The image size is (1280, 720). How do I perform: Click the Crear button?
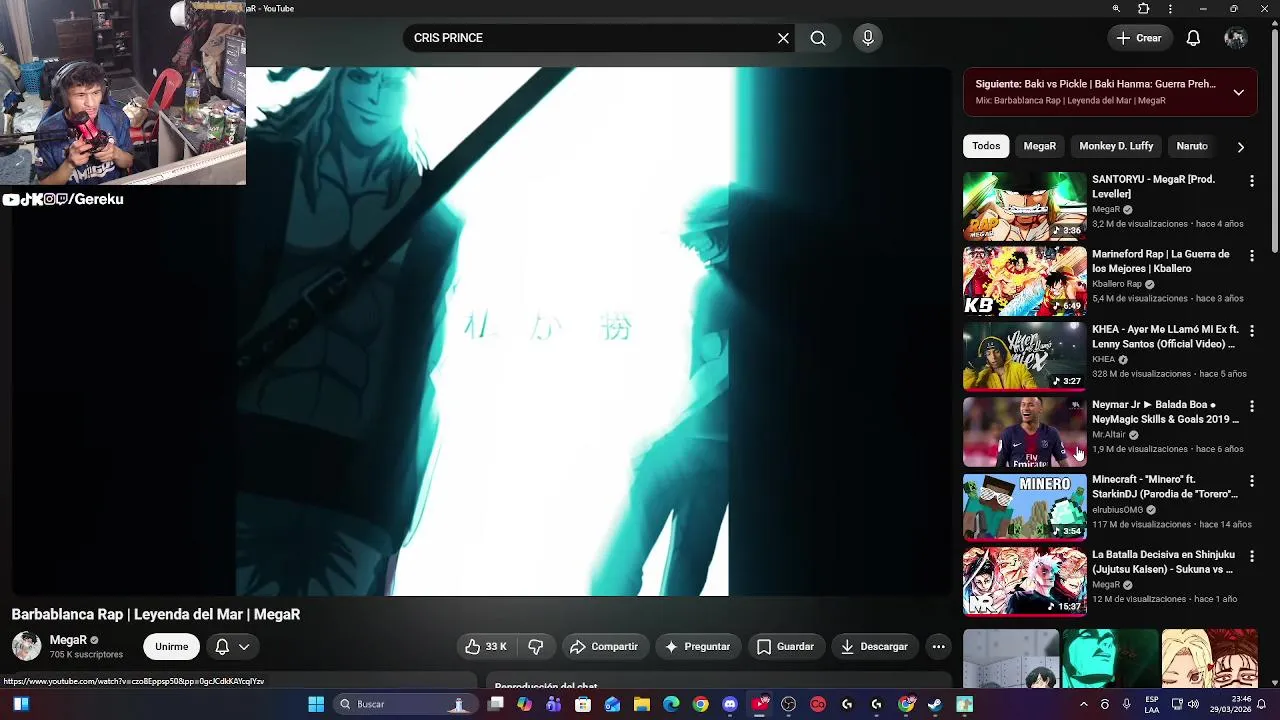pos(1139,38)
